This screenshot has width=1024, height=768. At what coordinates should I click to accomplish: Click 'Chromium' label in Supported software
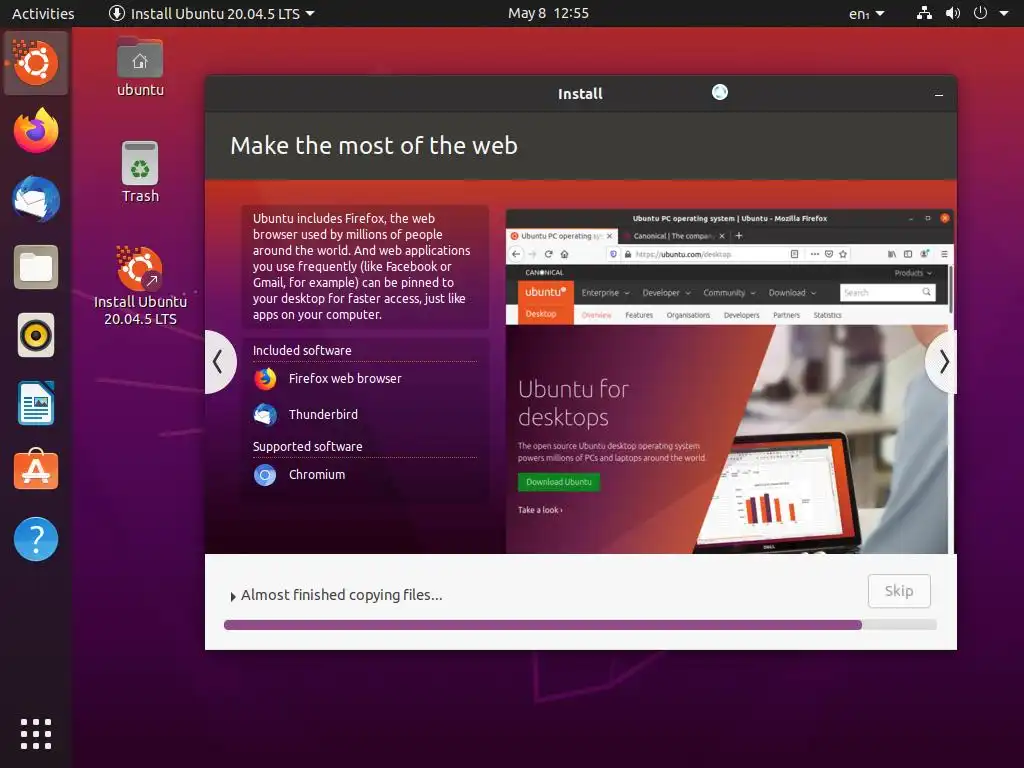(317, 475)
